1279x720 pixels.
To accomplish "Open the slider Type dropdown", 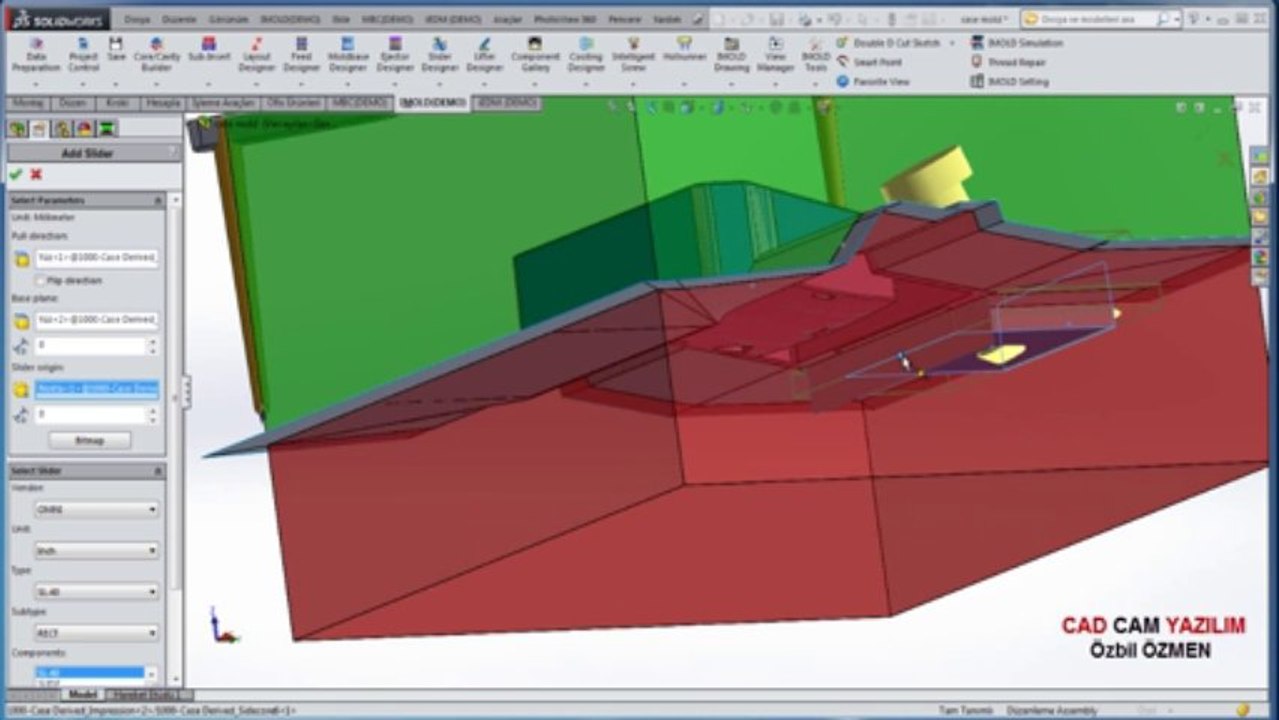I will point(96,592).
